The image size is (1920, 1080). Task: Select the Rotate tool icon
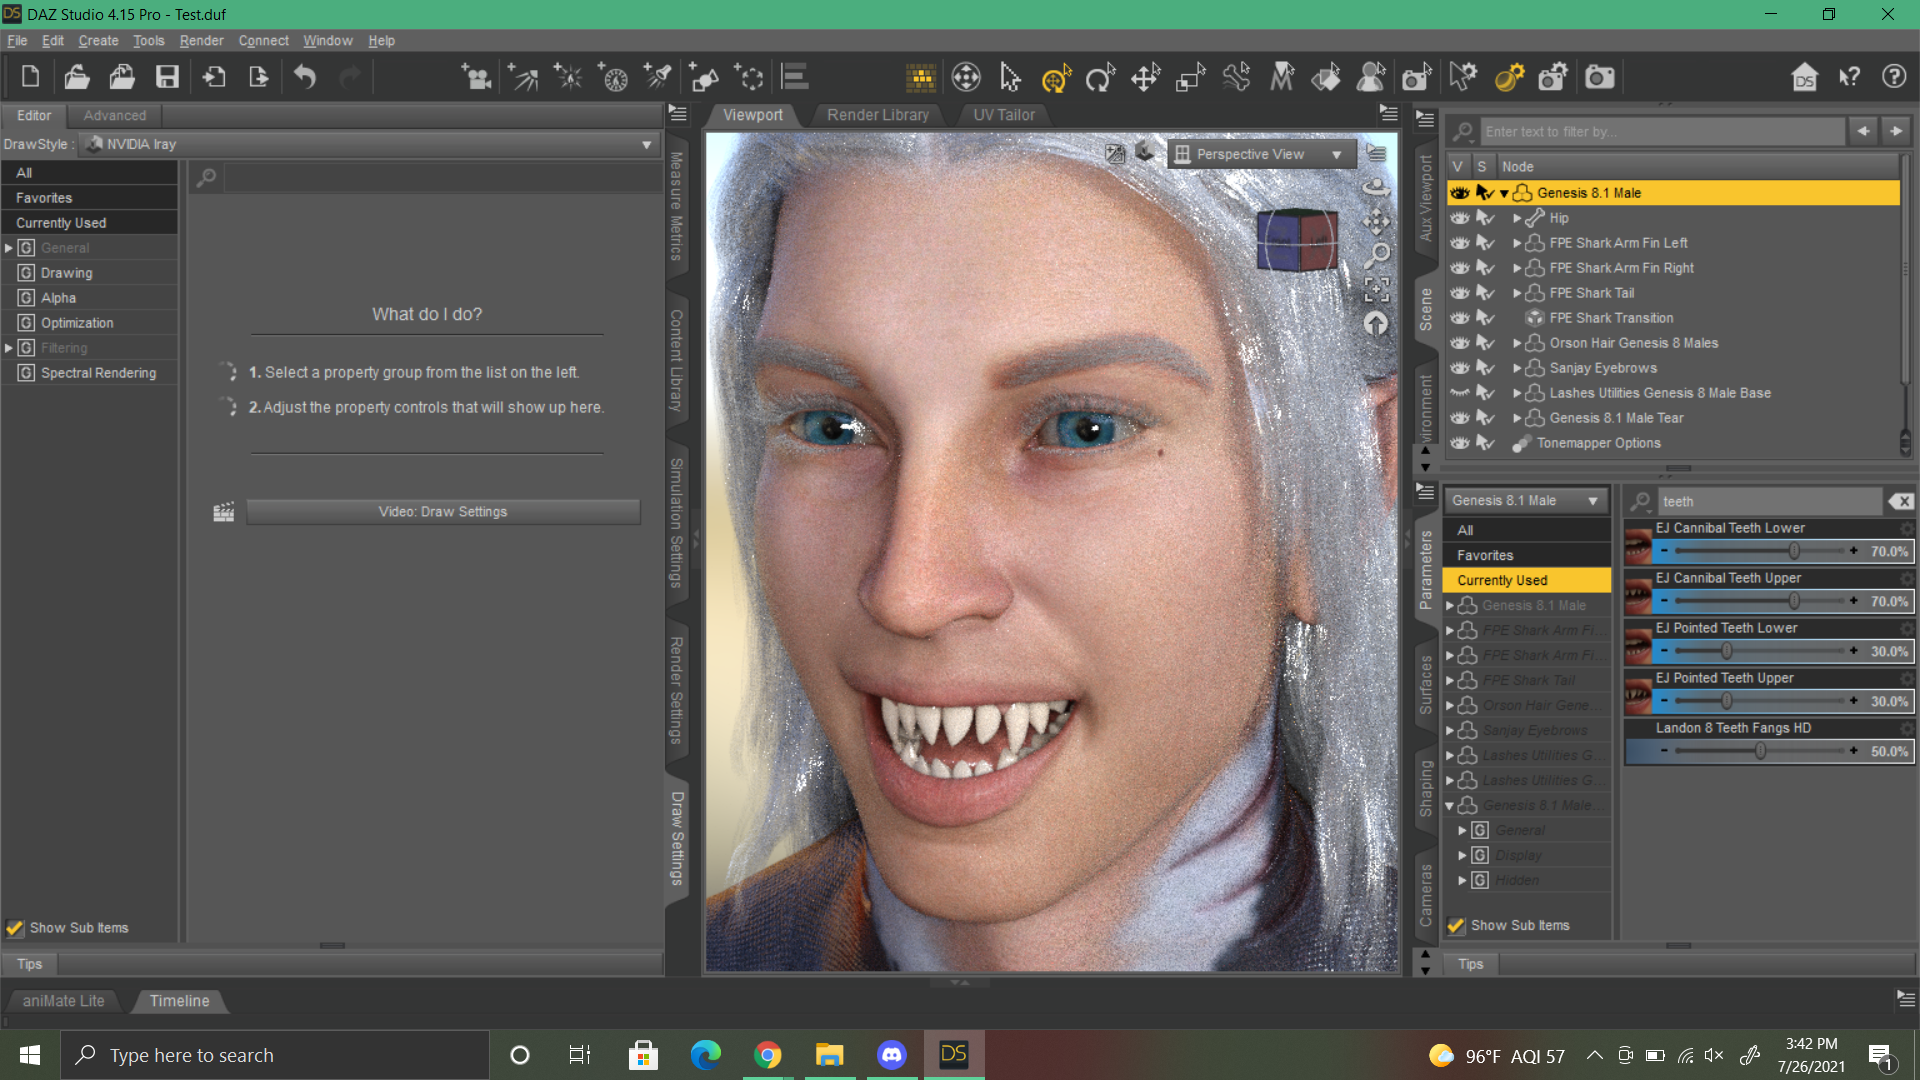pyautogui.click(x=1100, y=77)
